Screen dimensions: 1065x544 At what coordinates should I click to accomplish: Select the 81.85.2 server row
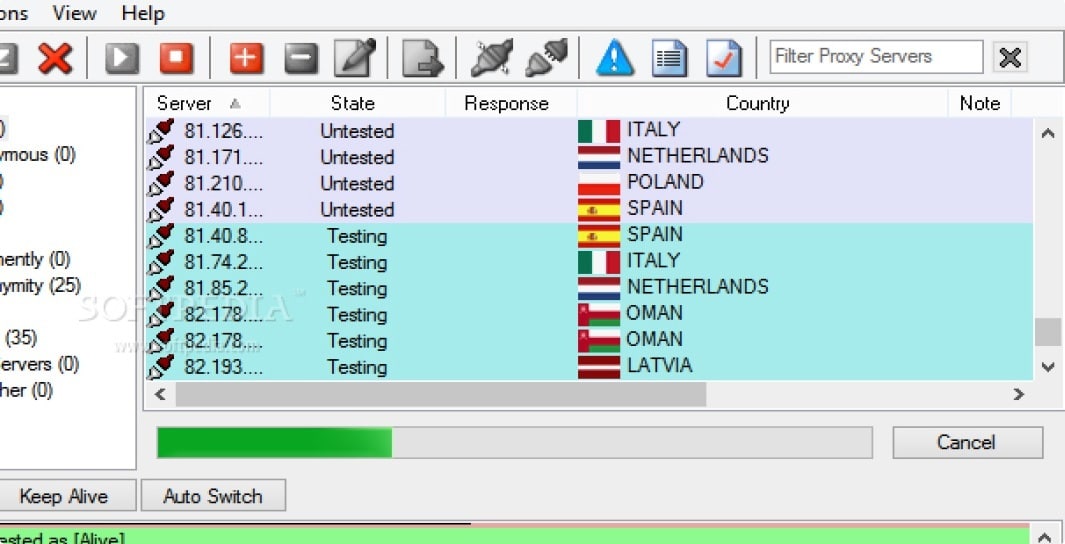(589, 289)
